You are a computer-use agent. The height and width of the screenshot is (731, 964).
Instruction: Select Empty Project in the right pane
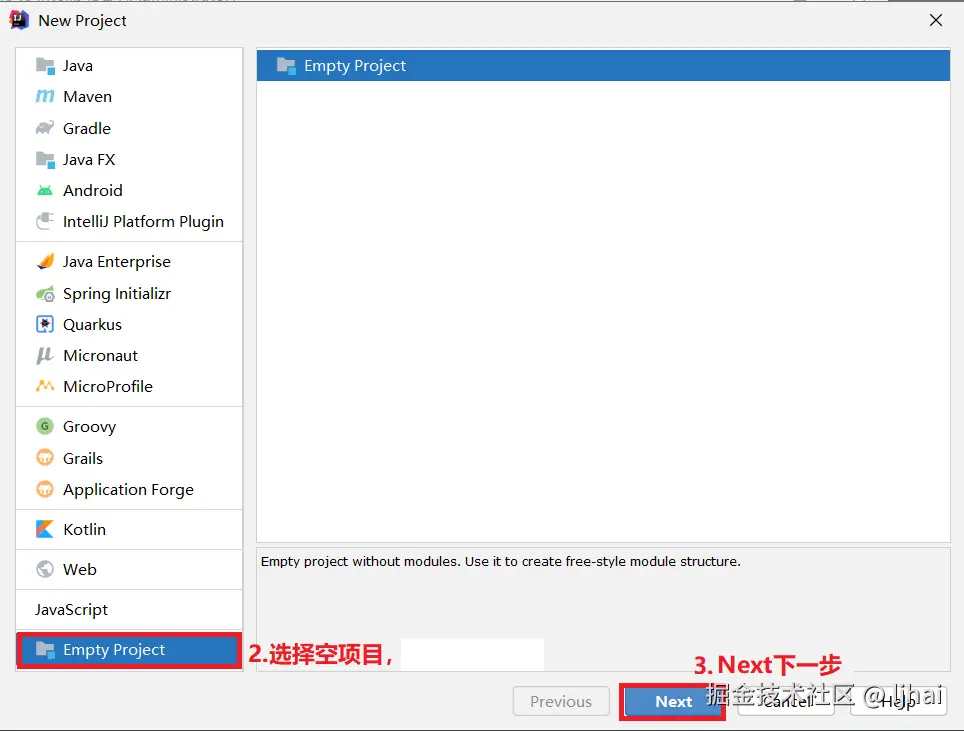click(603, 65)
